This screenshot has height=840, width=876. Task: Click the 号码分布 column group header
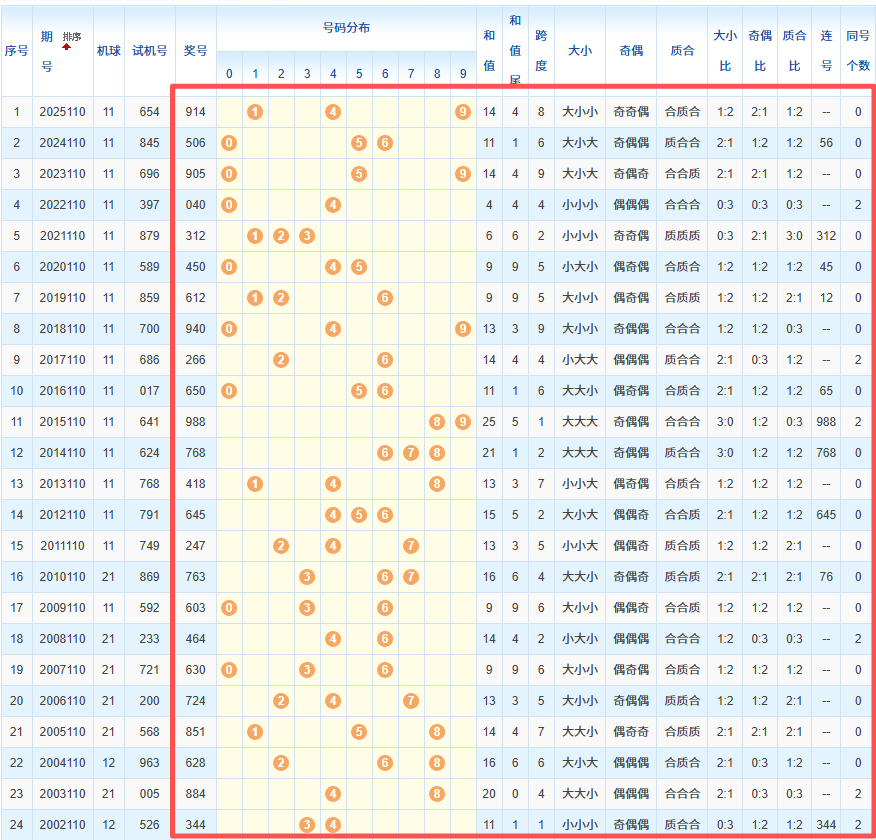coord(346,28)
